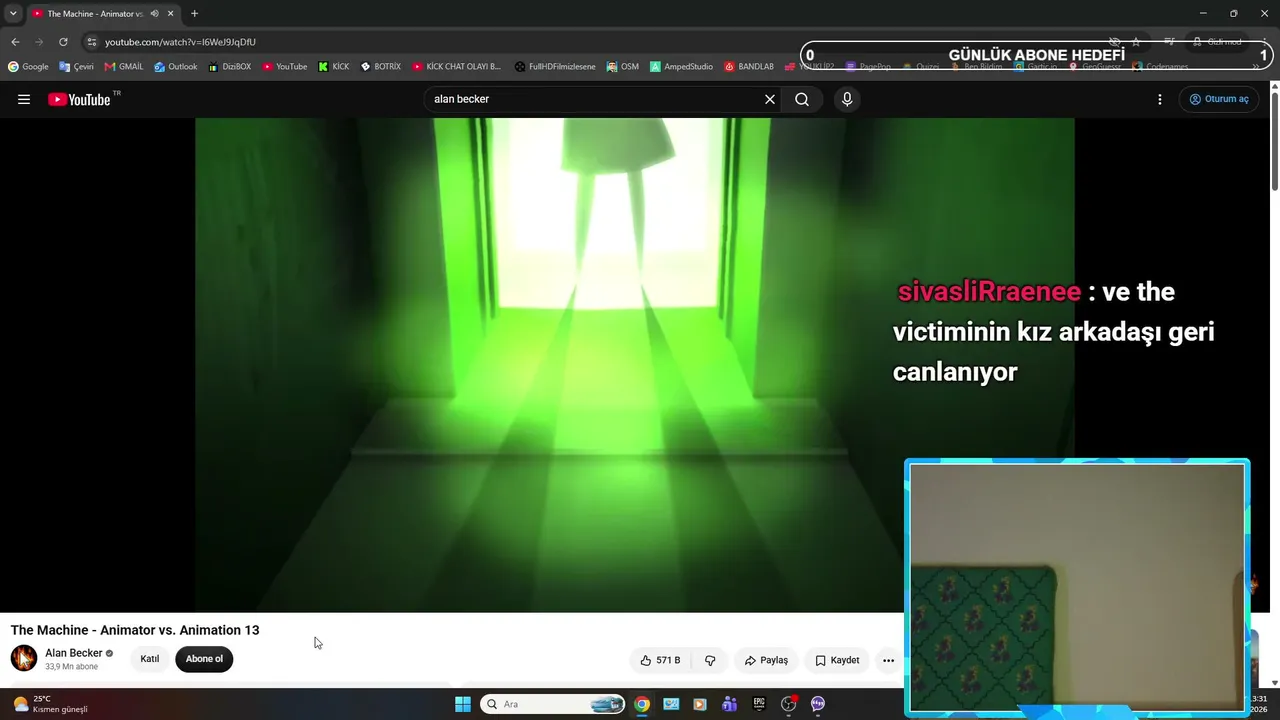Viewport: 1280px width, 720px height.
Task: Open the AmpedStudio bookmark
Action: pos(681,67)
